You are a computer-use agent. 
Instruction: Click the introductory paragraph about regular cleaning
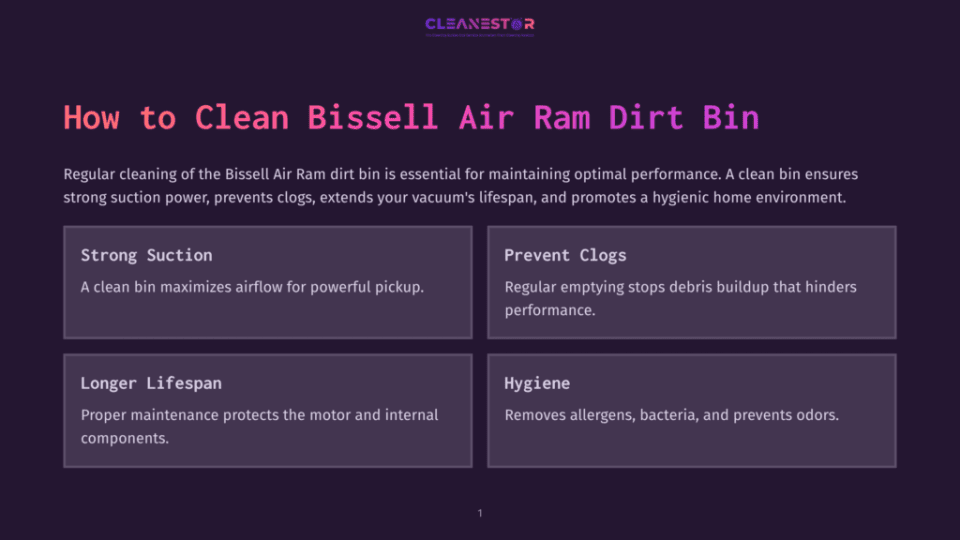[x=461, y=186]
